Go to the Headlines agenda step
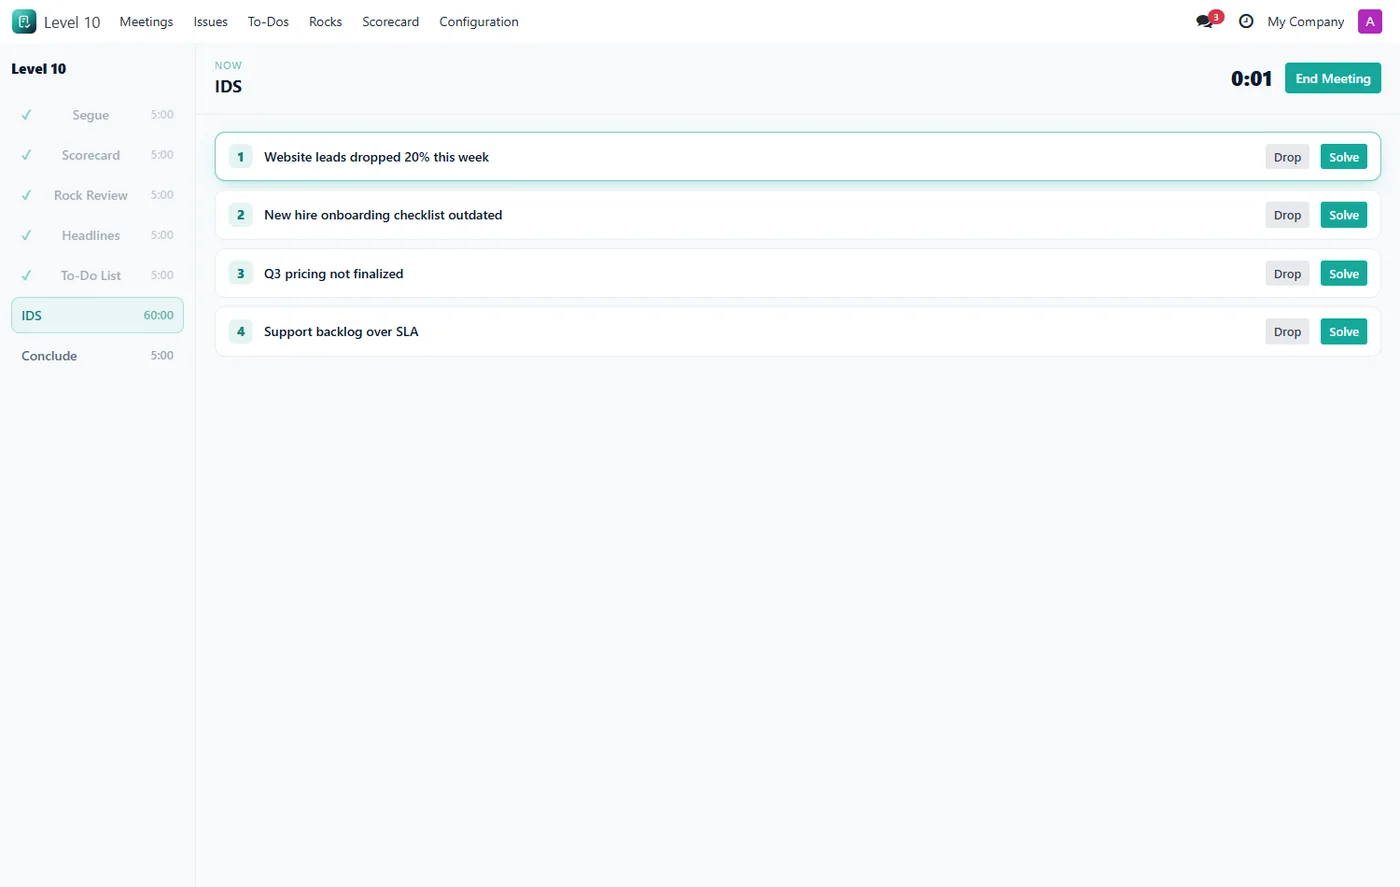Image resolution: width=1400 pixels, height=887 pixels. click(x=97, y=235)
